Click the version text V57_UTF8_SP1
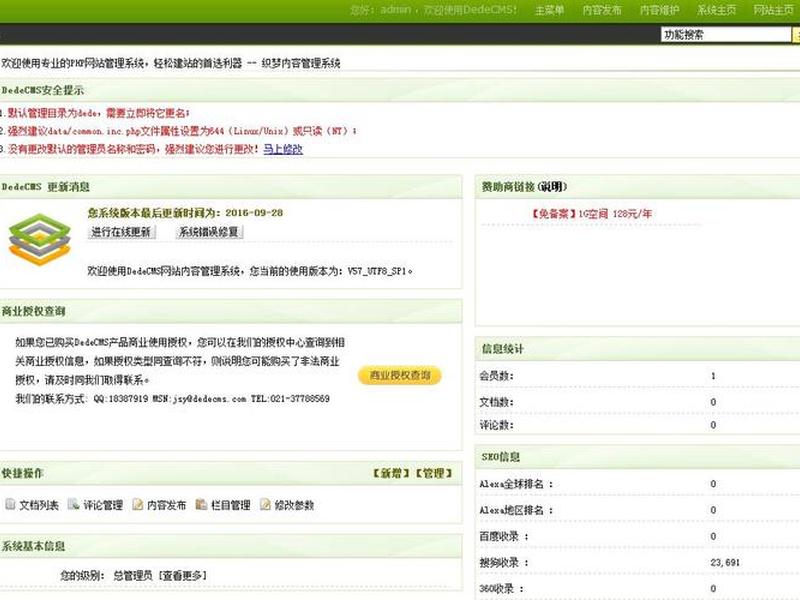The height and width of the screenshot is (600, 800). coord(377,271)
